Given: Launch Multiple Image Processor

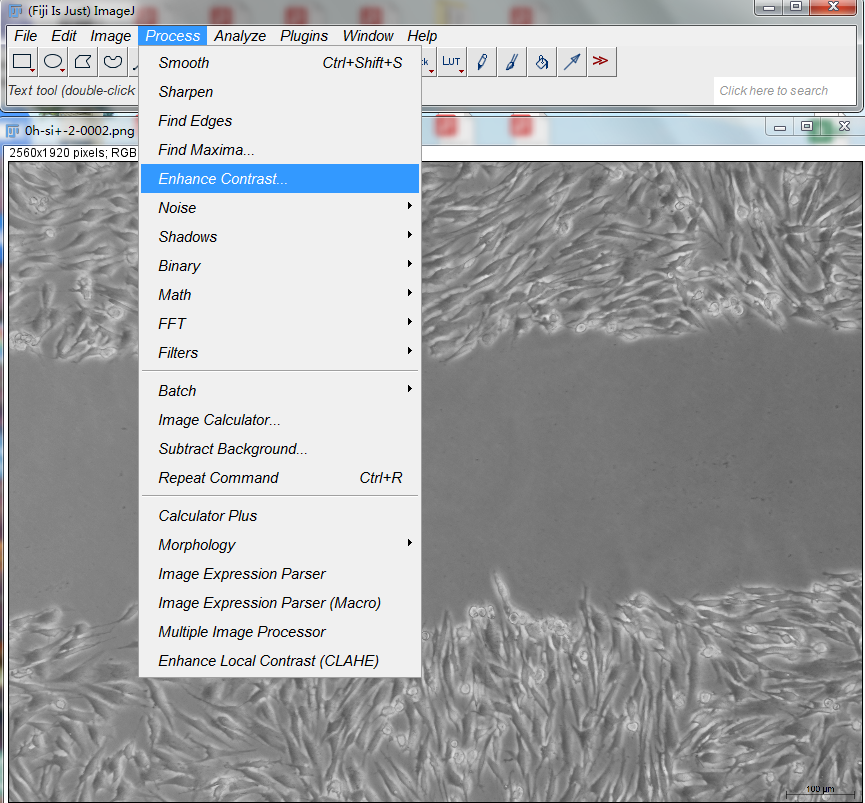Looking at the screenshot, I should tap(280, 632).
